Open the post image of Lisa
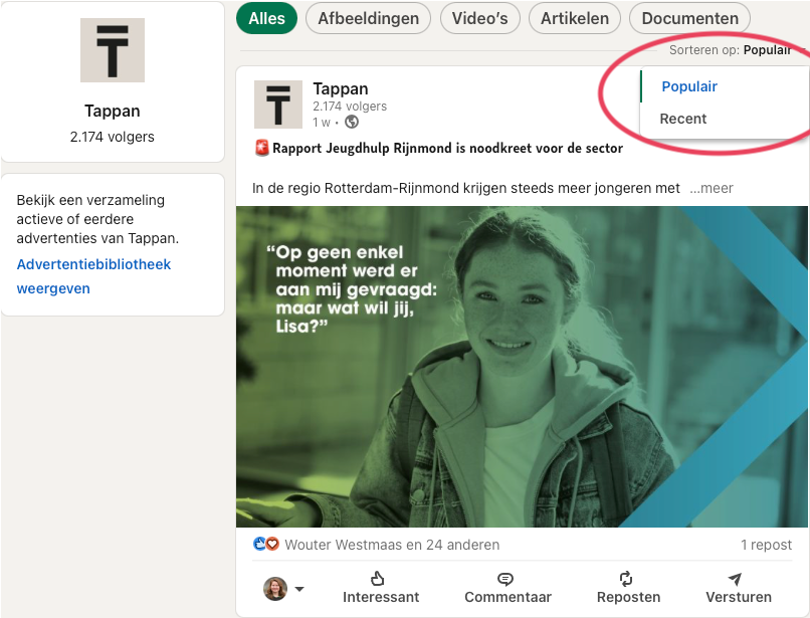Image resolution: width=810 pixels, height=618 pixels. 520,366
